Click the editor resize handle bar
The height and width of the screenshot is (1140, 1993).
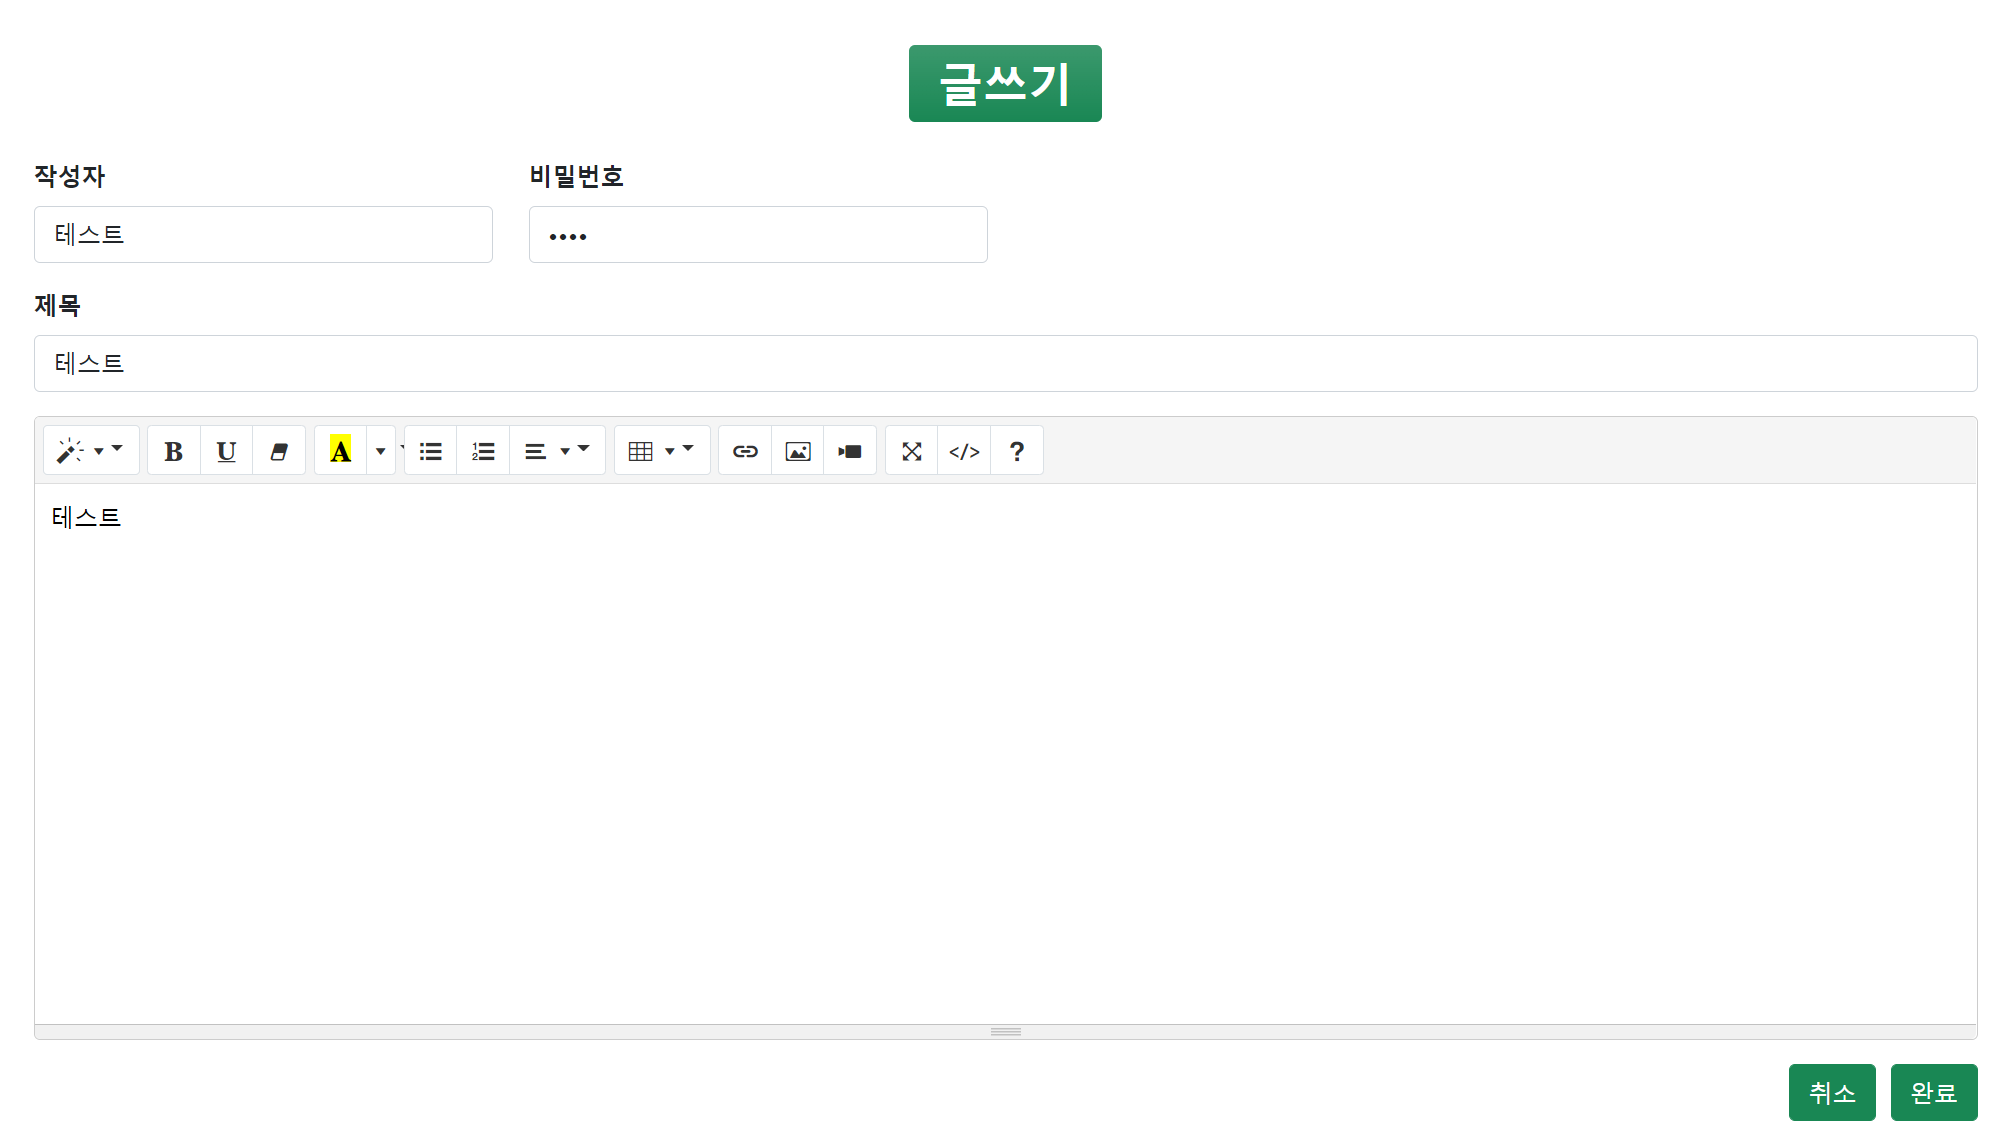(x=1005, y=1032)
